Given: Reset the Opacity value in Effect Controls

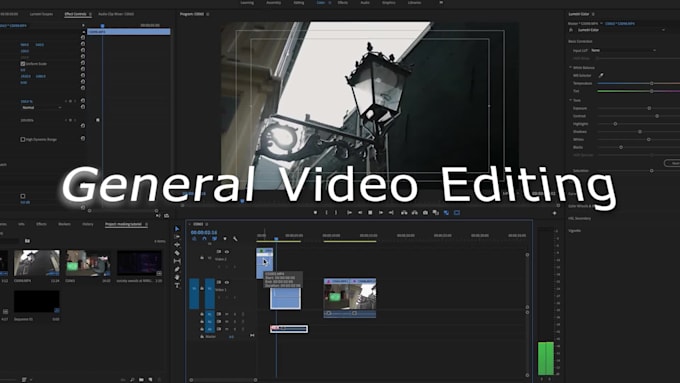Looking at the screenshot, I should [x=83, y=101].
